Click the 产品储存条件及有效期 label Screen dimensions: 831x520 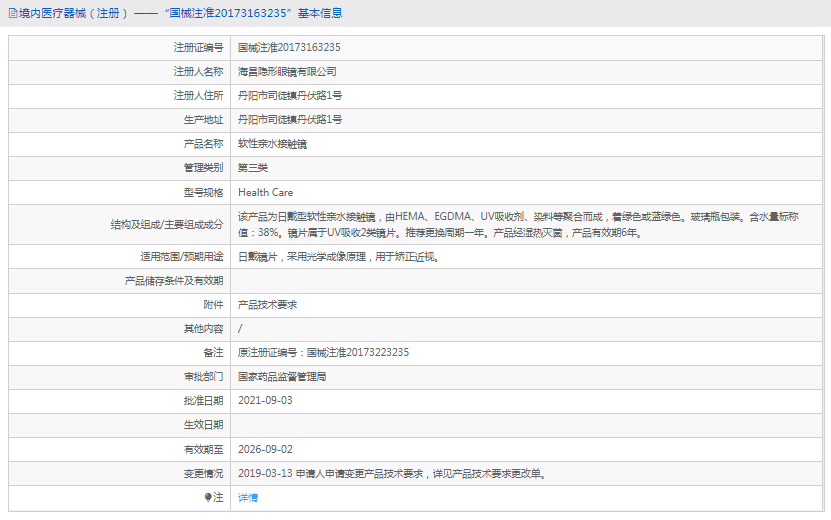click(174, 281)
